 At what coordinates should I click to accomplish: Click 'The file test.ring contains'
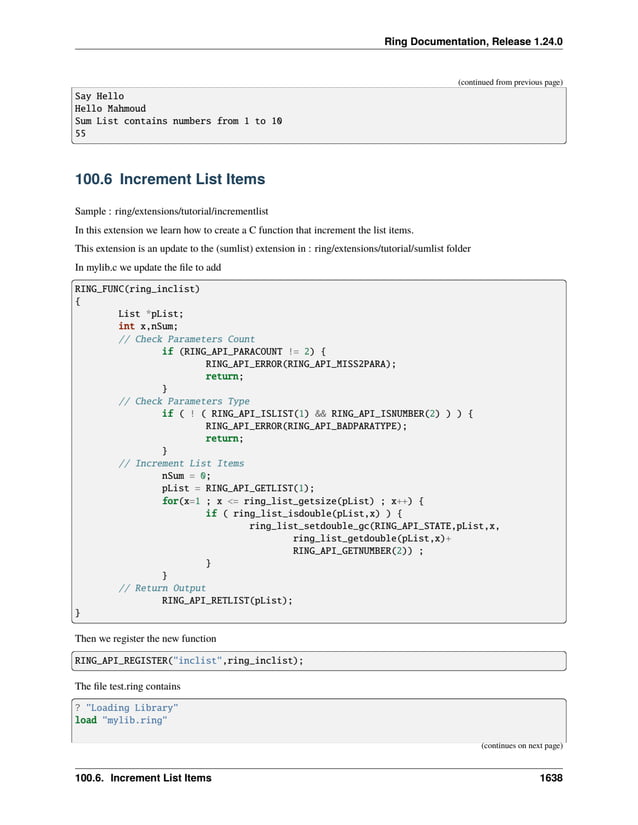pos(128,687)
